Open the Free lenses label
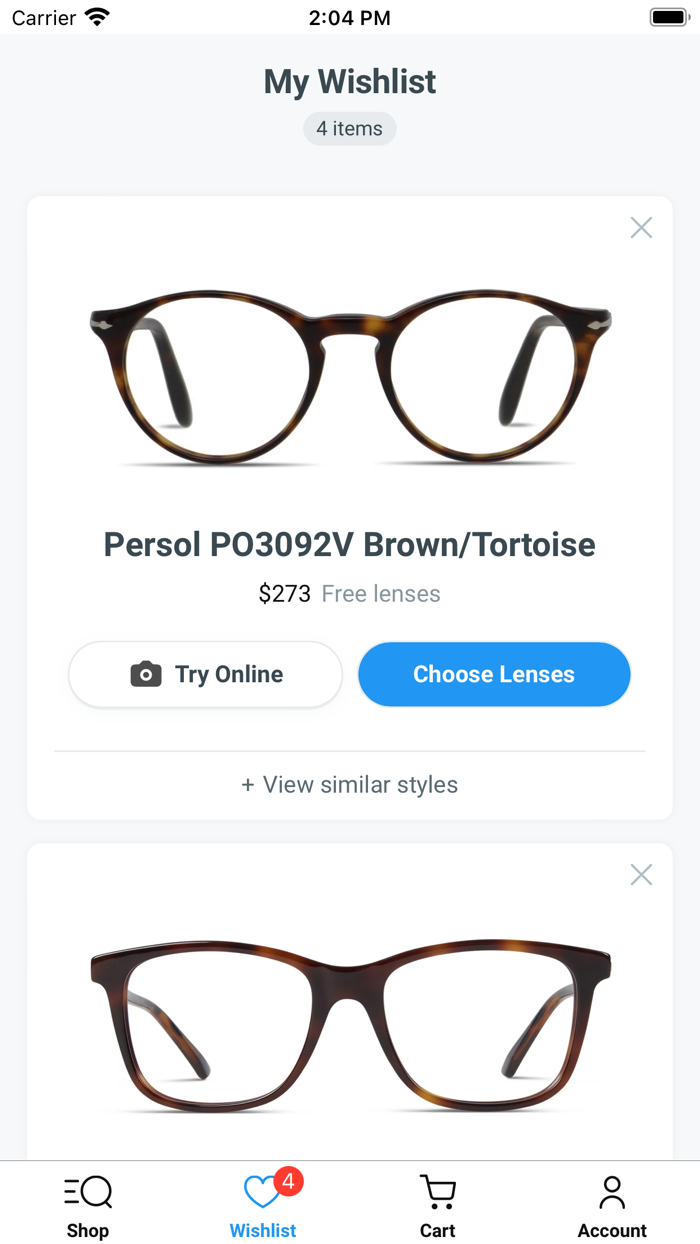The width and height of the screenshot is (700, 1244). [x=380, y=593]
